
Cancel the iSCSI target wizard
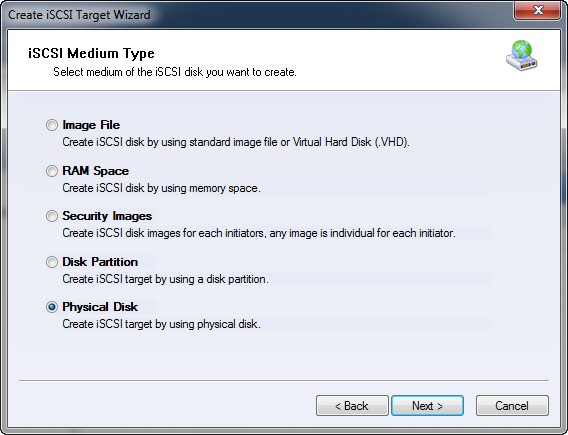coord(512,406)
